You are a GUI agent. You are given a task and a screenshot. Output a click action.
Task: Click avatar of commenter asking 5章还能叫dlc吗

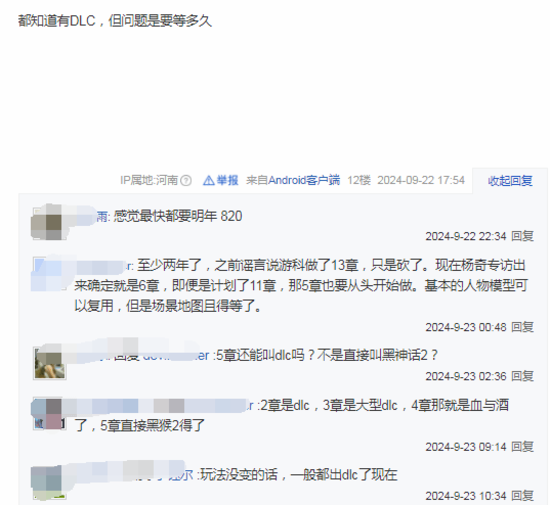click(49, 363)
